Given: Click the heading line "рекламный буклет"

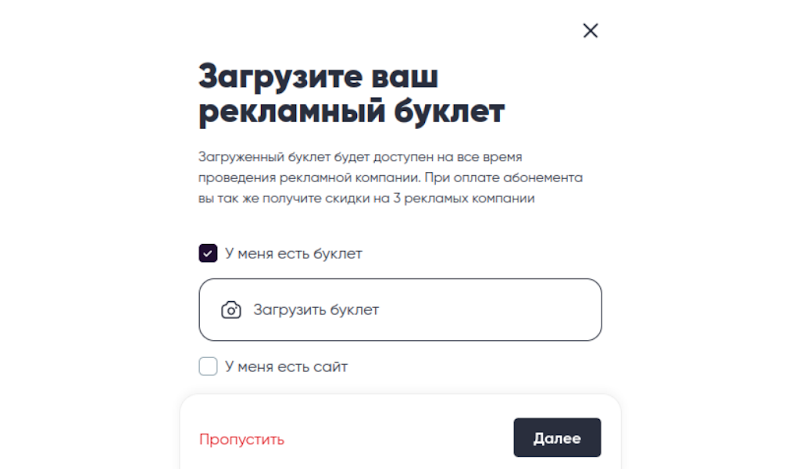Looking at the screenshot, I should point(352,111).
